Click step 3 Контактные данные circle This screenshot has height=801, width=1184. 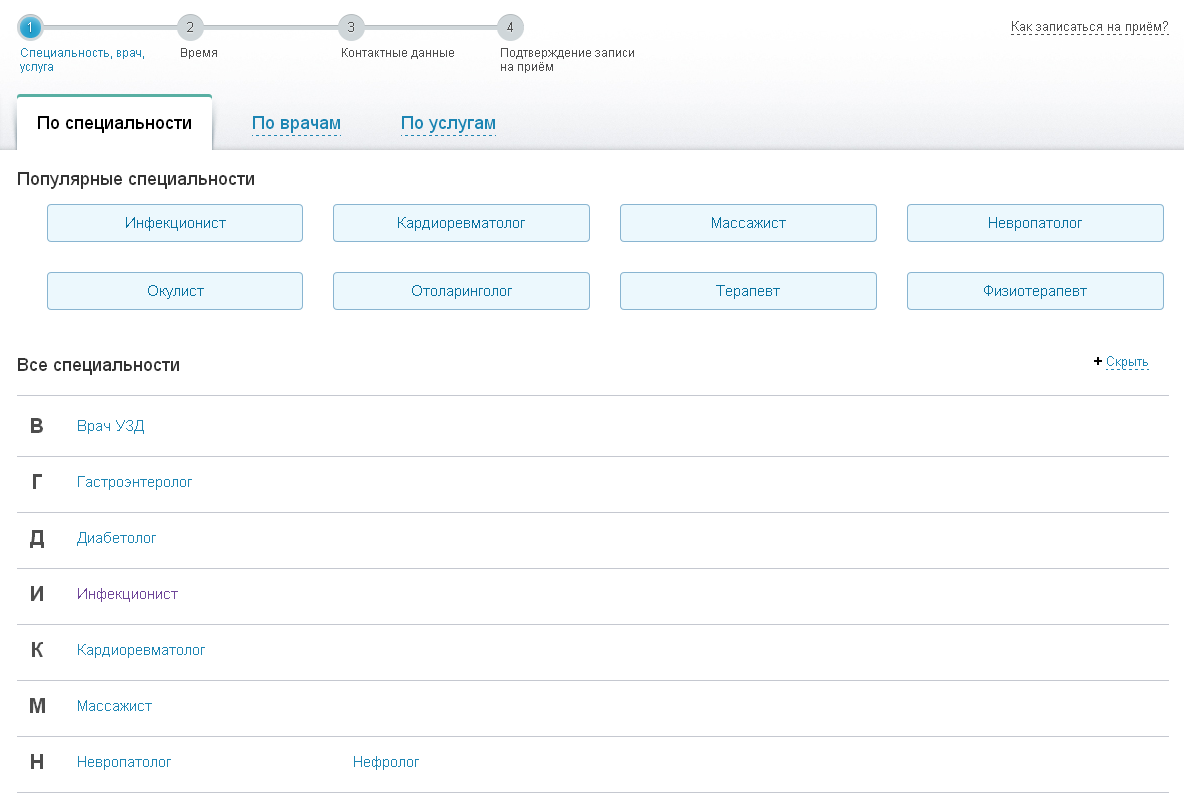[x=350, y=27]
